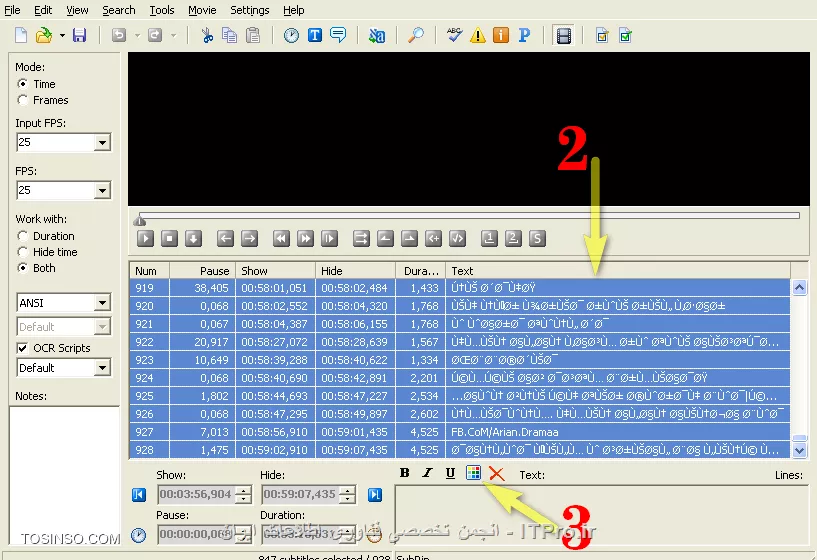Viewport: 817px width, 560px height.
Task: Expand the Input FPS dropdown
Action: pyautogui.click(x=103, y=142)
